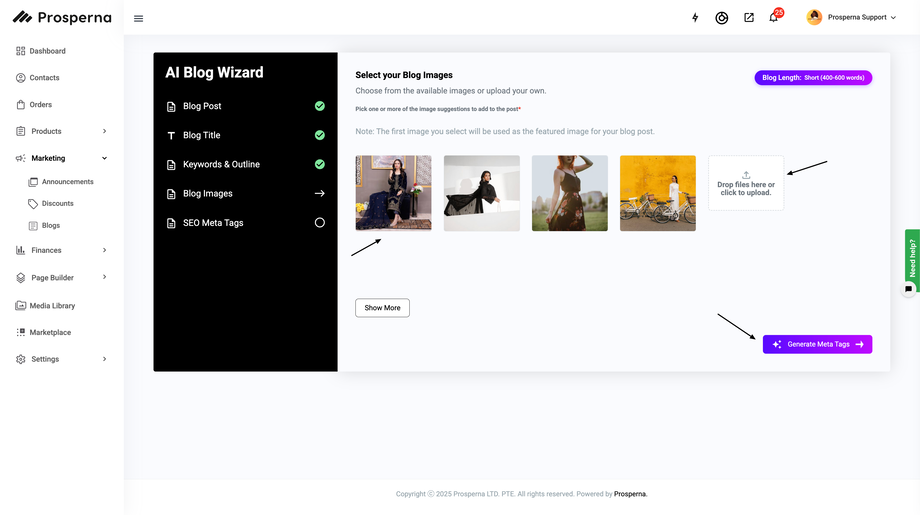The image size is (920, 515).
Task: Collapse the Marketing submenu chevron
Action: tap(104, 158)
